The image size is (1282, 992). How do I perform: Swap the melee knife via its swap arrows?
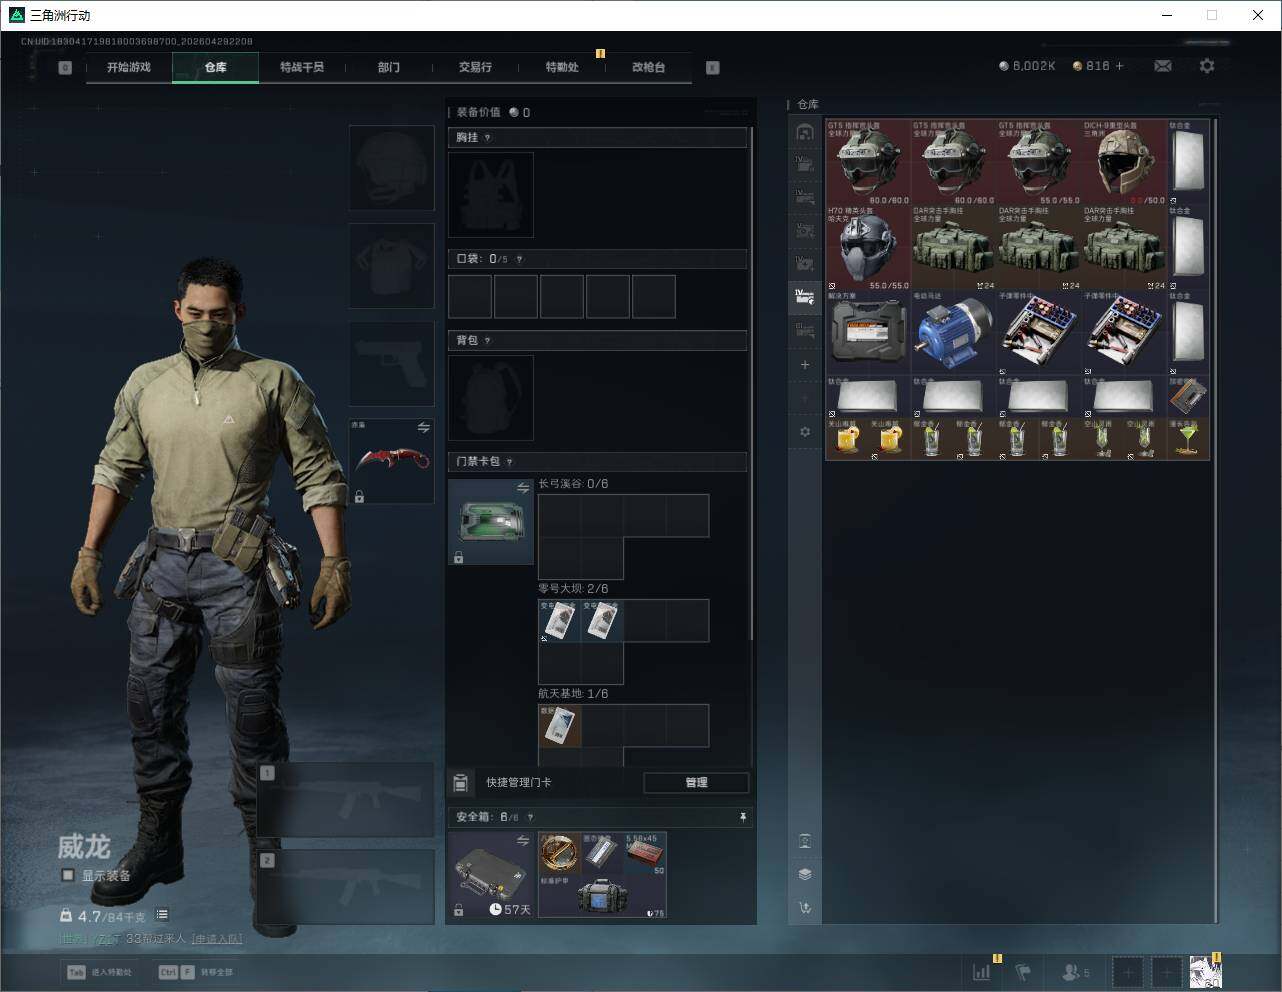pos(423,428)
